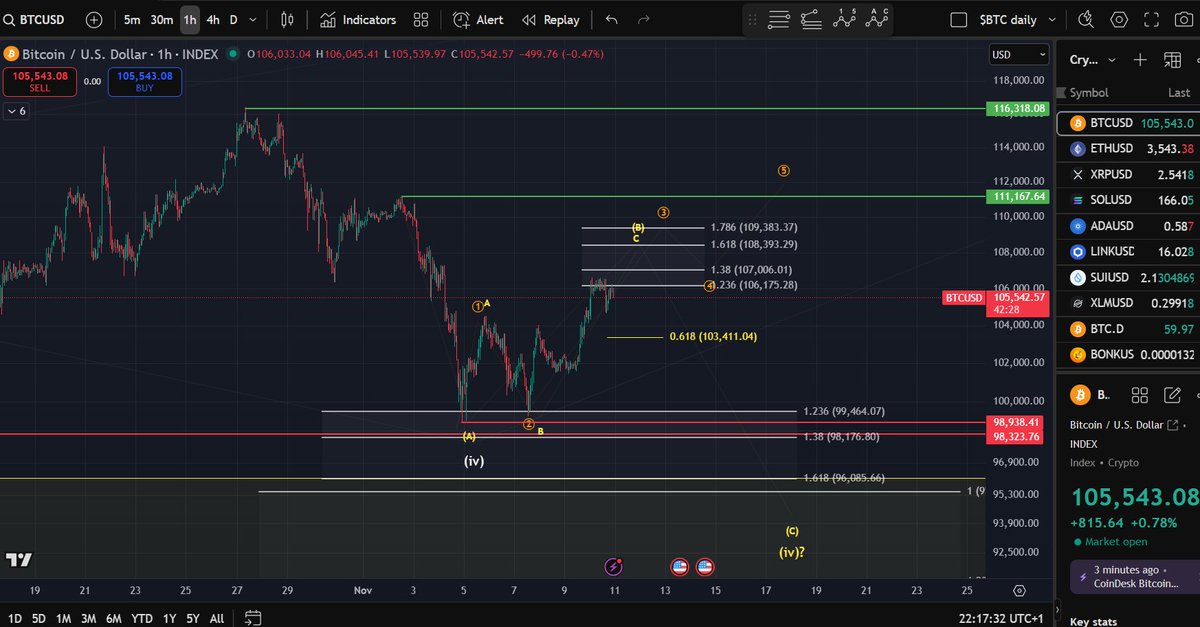
Task: Create a new alert with the Alert icon
Action: point(477,19)
